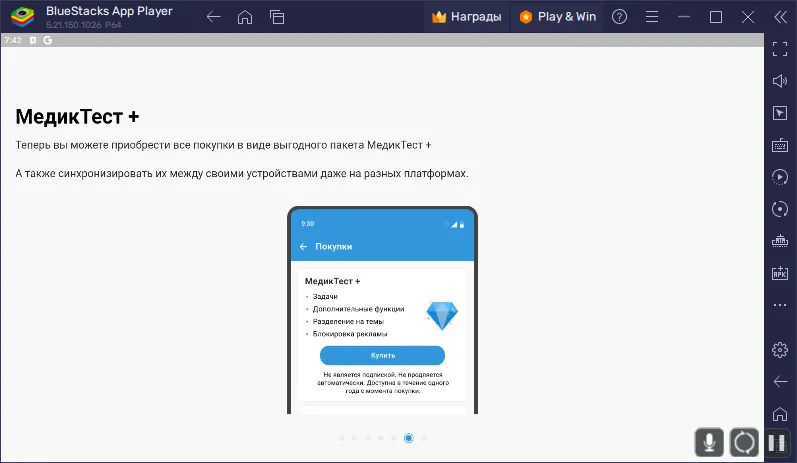Click the 'Задачи' bullet item
Screen dimensions: 797x463
325,296
